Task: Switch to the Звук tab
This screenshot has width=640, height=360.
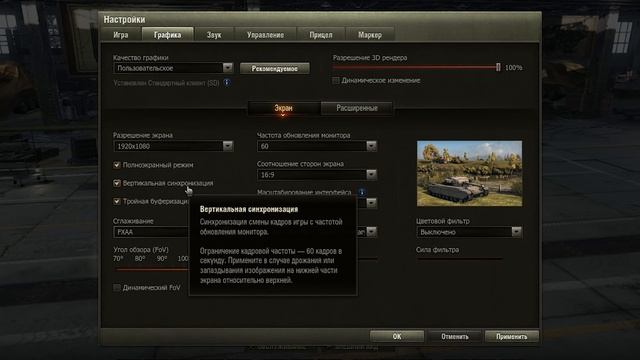Action: tap(214, 35)
